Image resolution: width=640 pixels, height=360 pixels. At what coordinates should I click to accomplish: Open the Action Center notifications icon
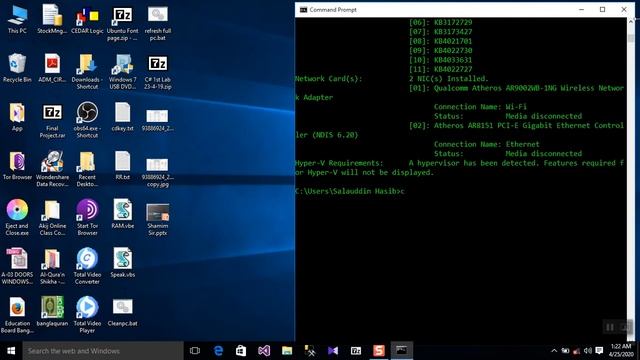[x=599, y=351]
